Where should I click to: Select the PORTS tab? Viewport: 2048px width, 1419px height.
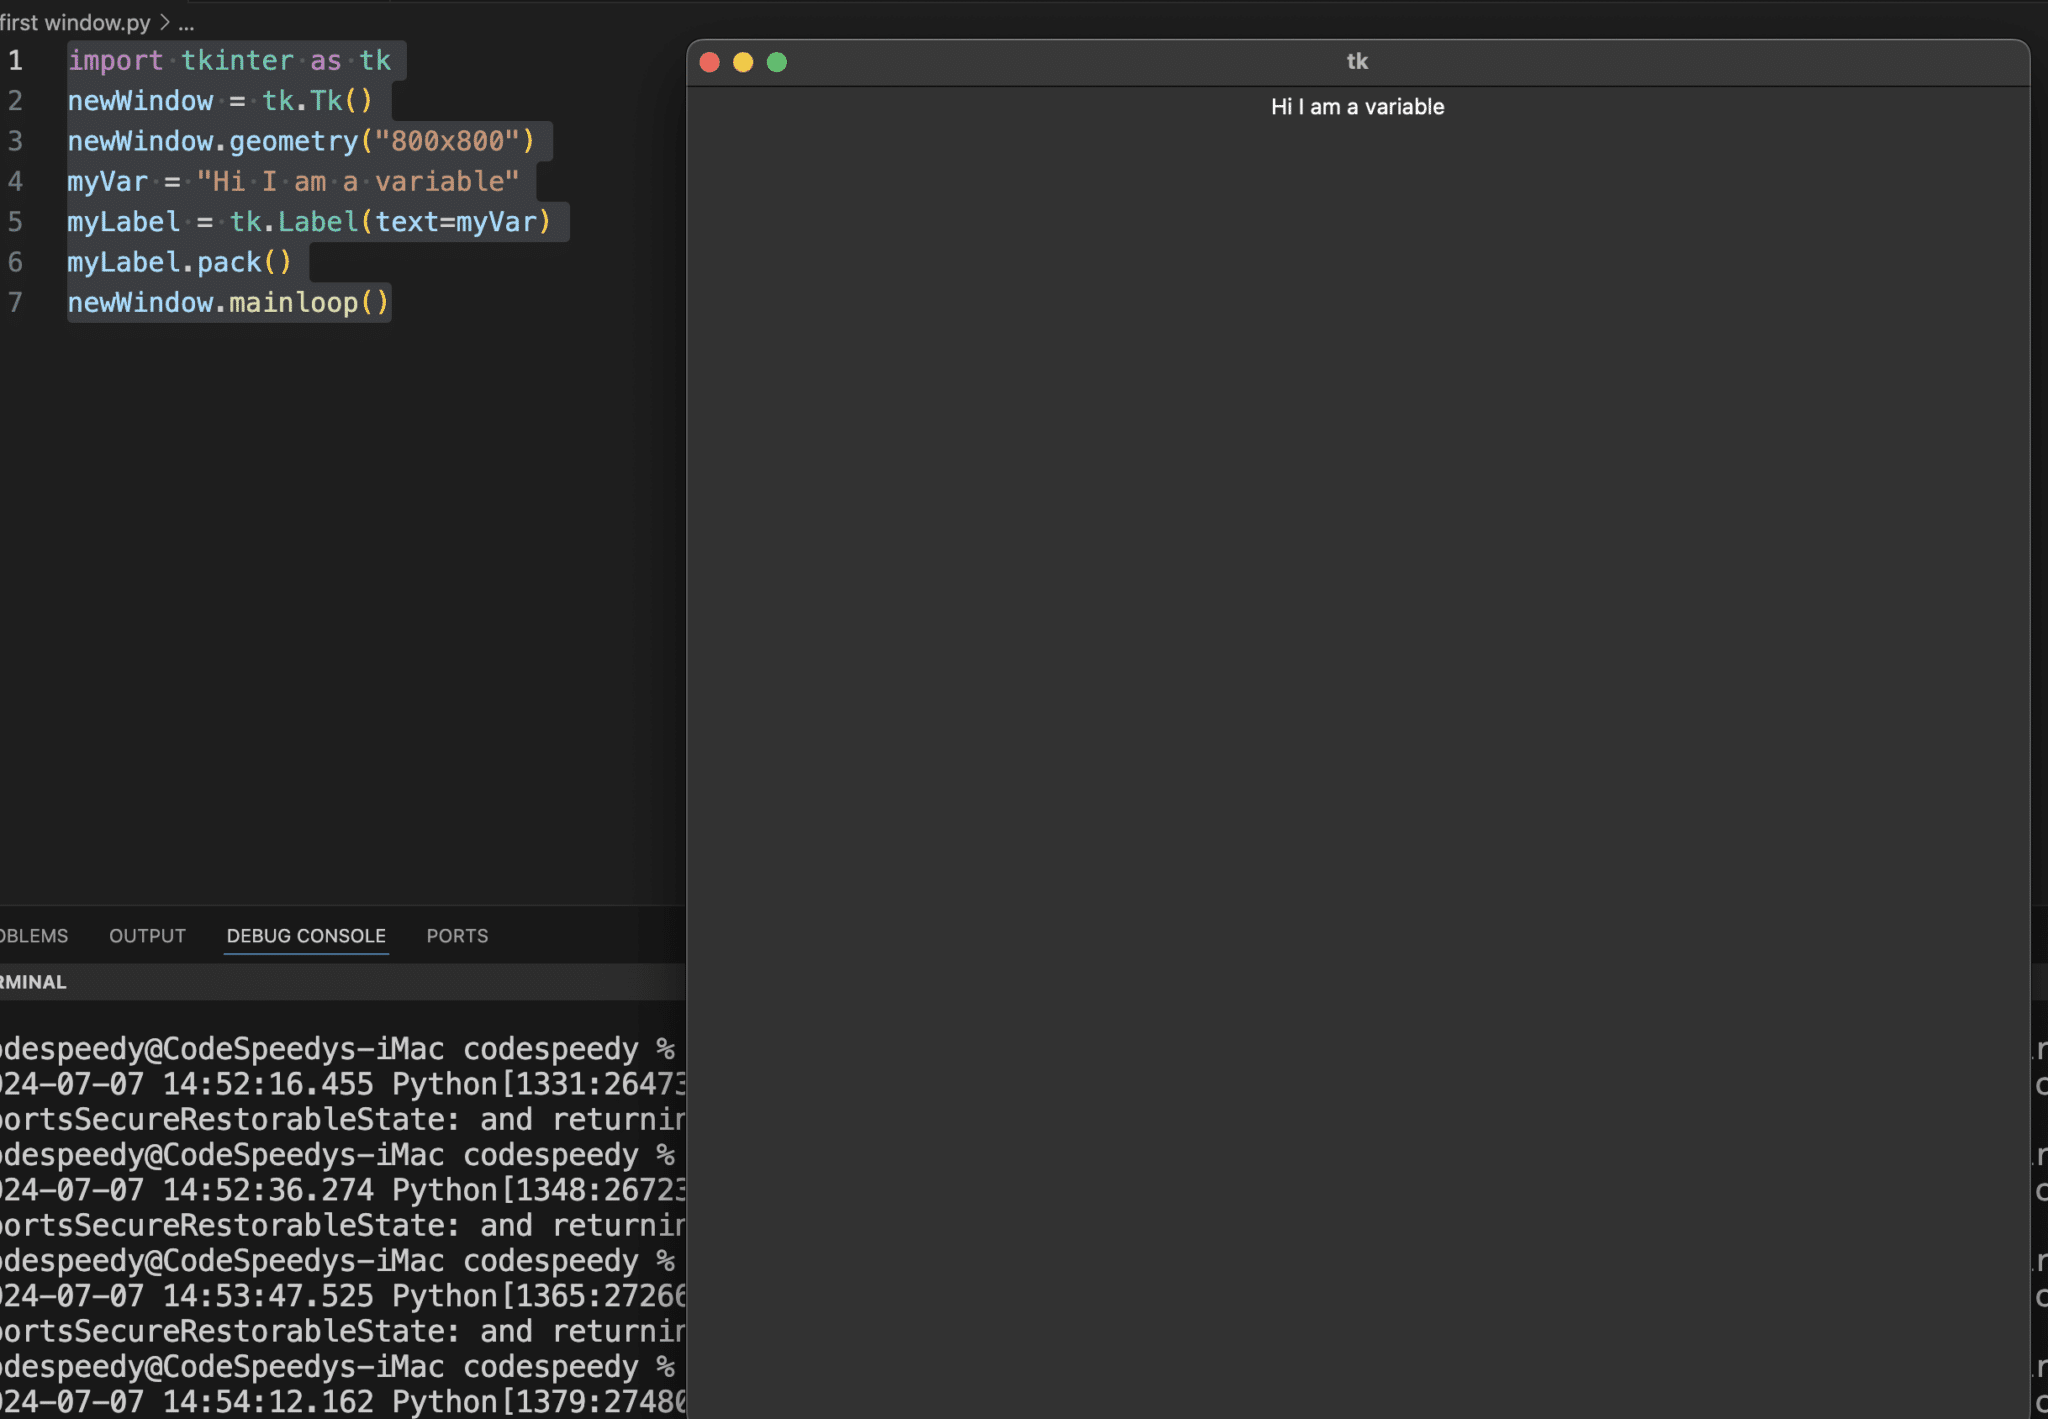coord(456,936)
